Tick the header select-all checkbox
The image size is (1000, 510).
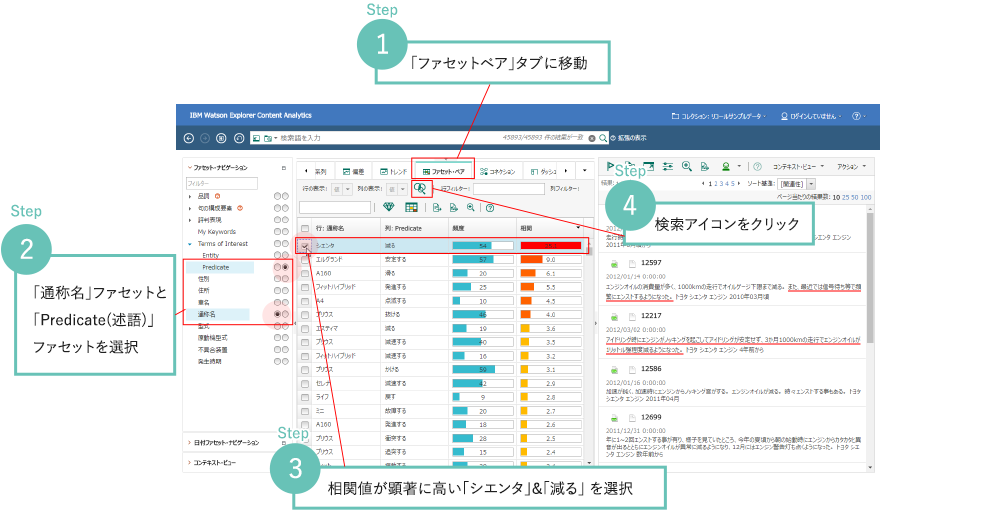[305, 228]
